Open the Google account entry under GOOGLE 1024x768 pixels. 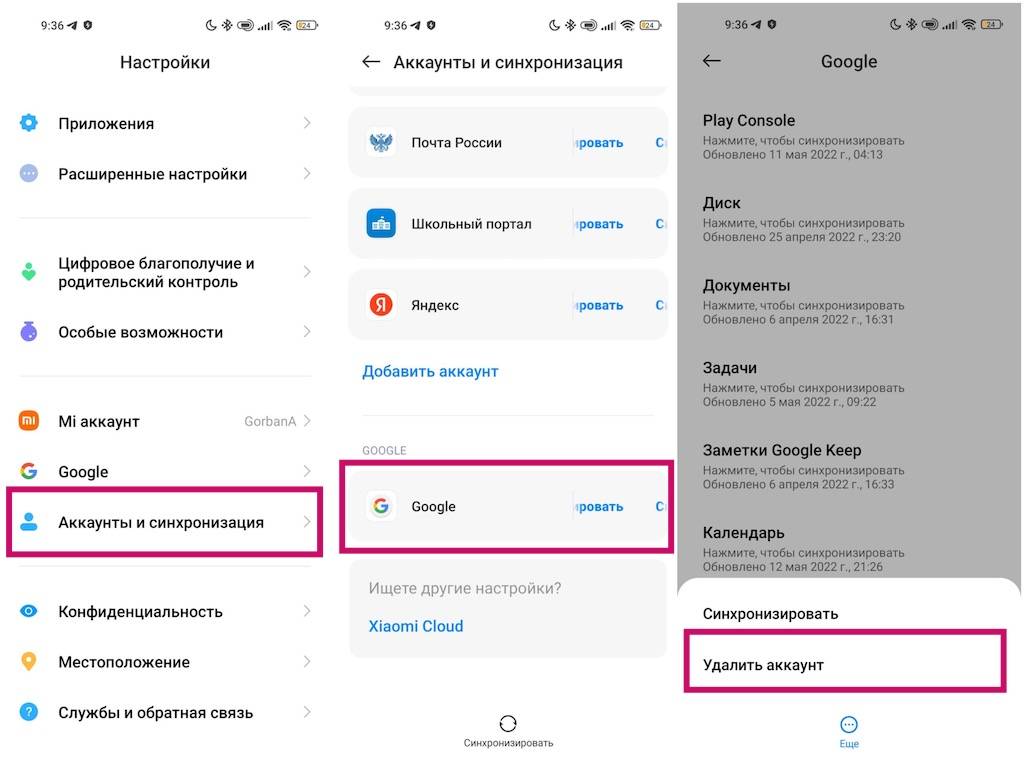(x=507, y=507)
